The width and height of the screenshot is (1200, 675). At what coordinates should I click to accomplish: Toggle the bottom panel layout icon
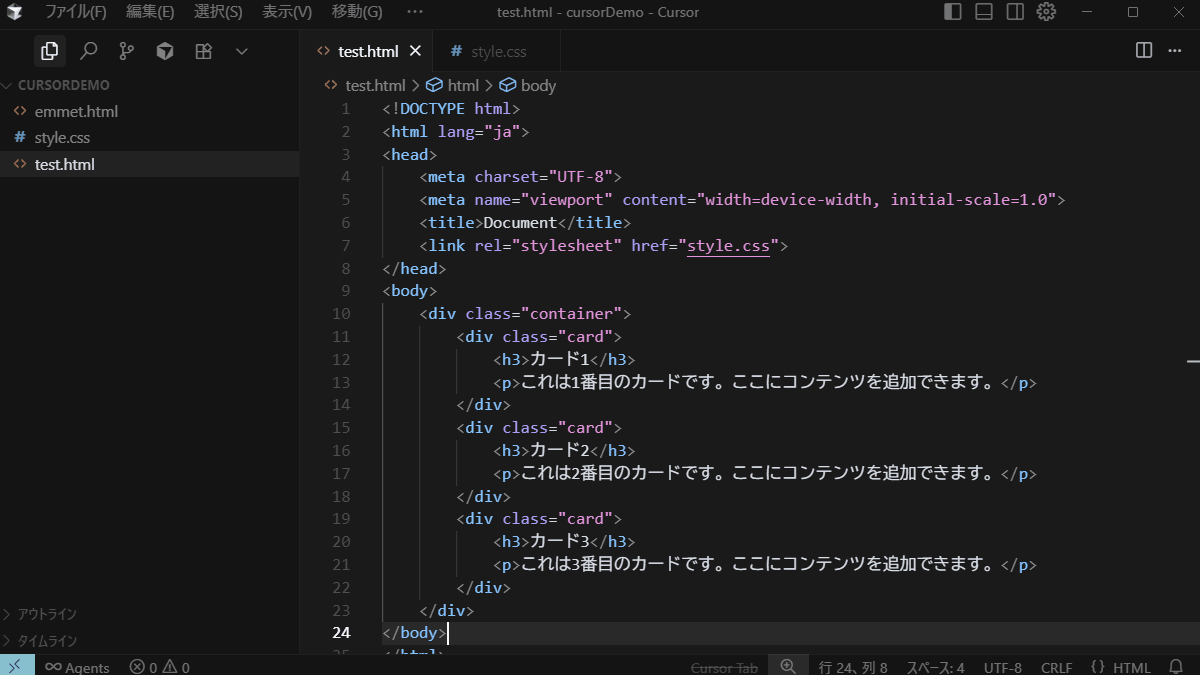click(x=984, y=12)
